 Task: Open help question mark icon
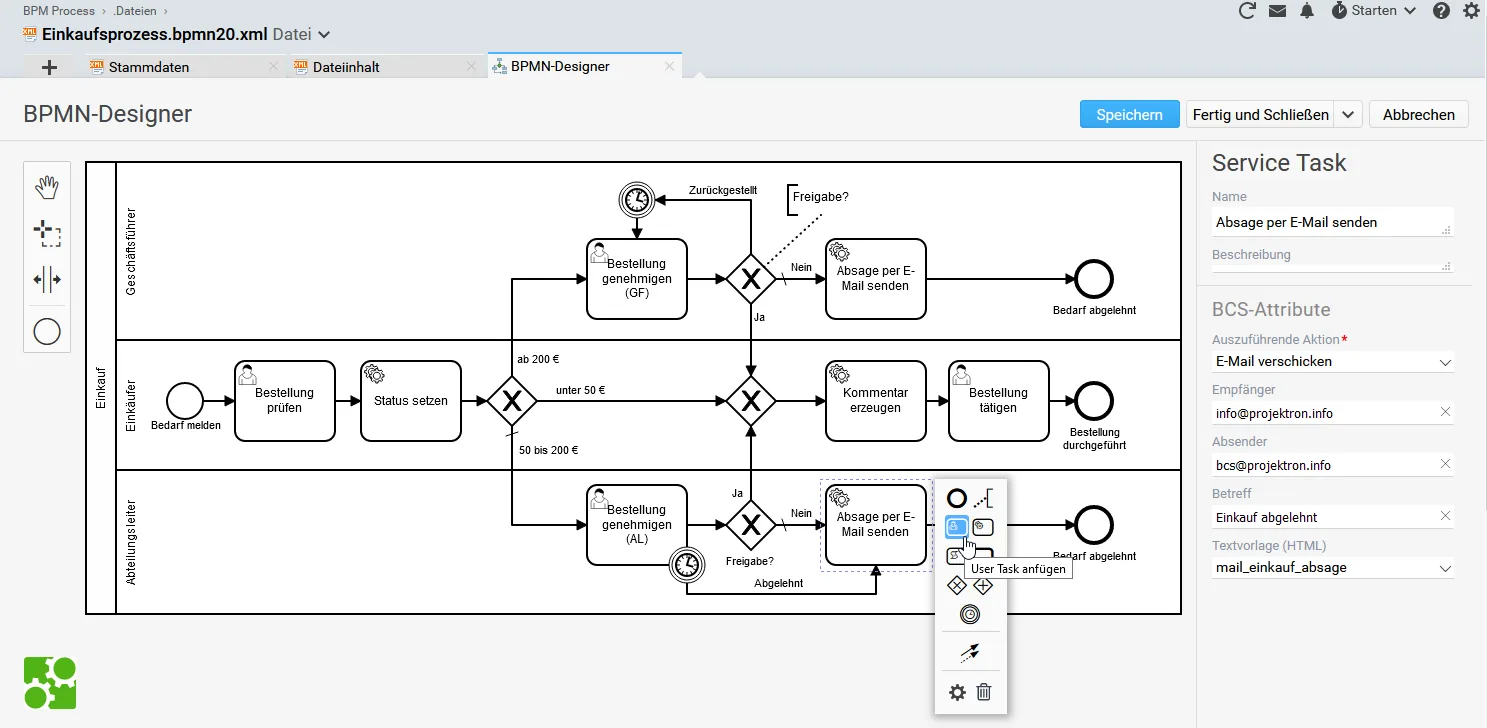[1441, 11]
